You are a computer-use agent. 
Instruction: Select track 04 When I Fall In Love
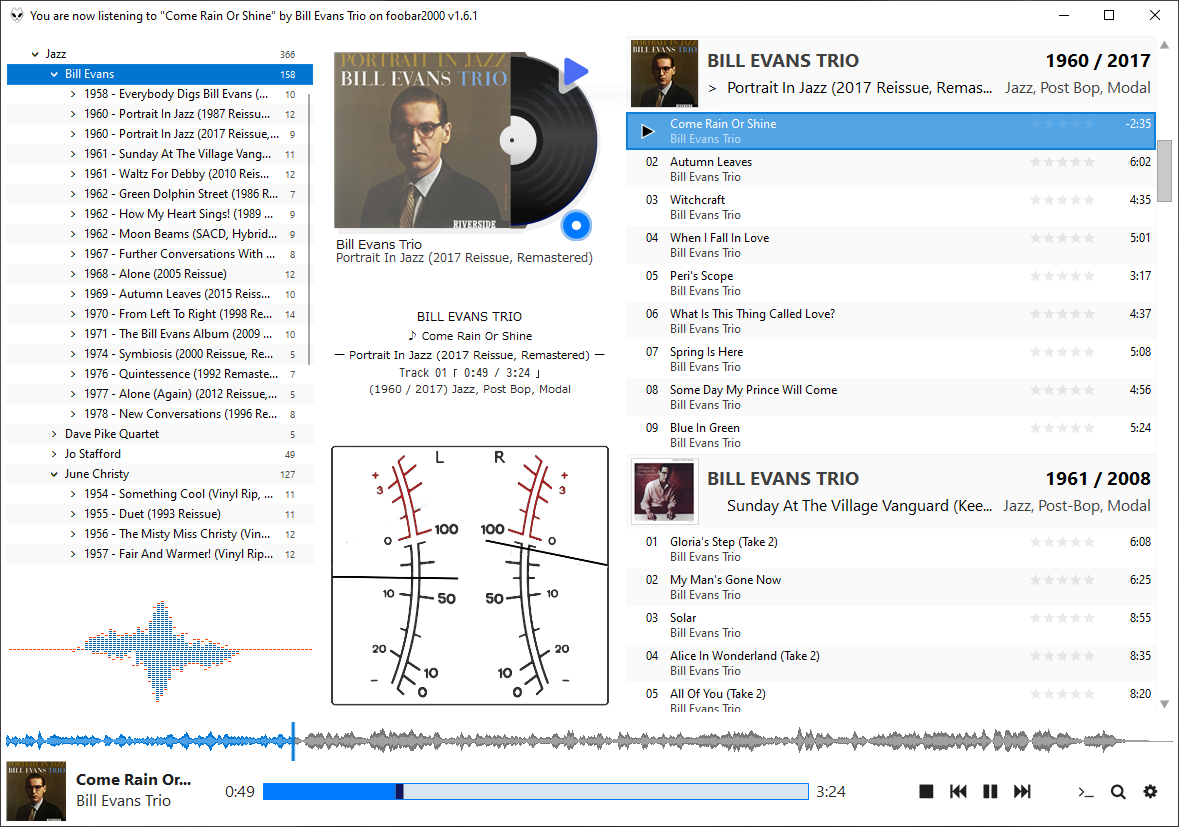pyautogui.click(x=890, y=245)
